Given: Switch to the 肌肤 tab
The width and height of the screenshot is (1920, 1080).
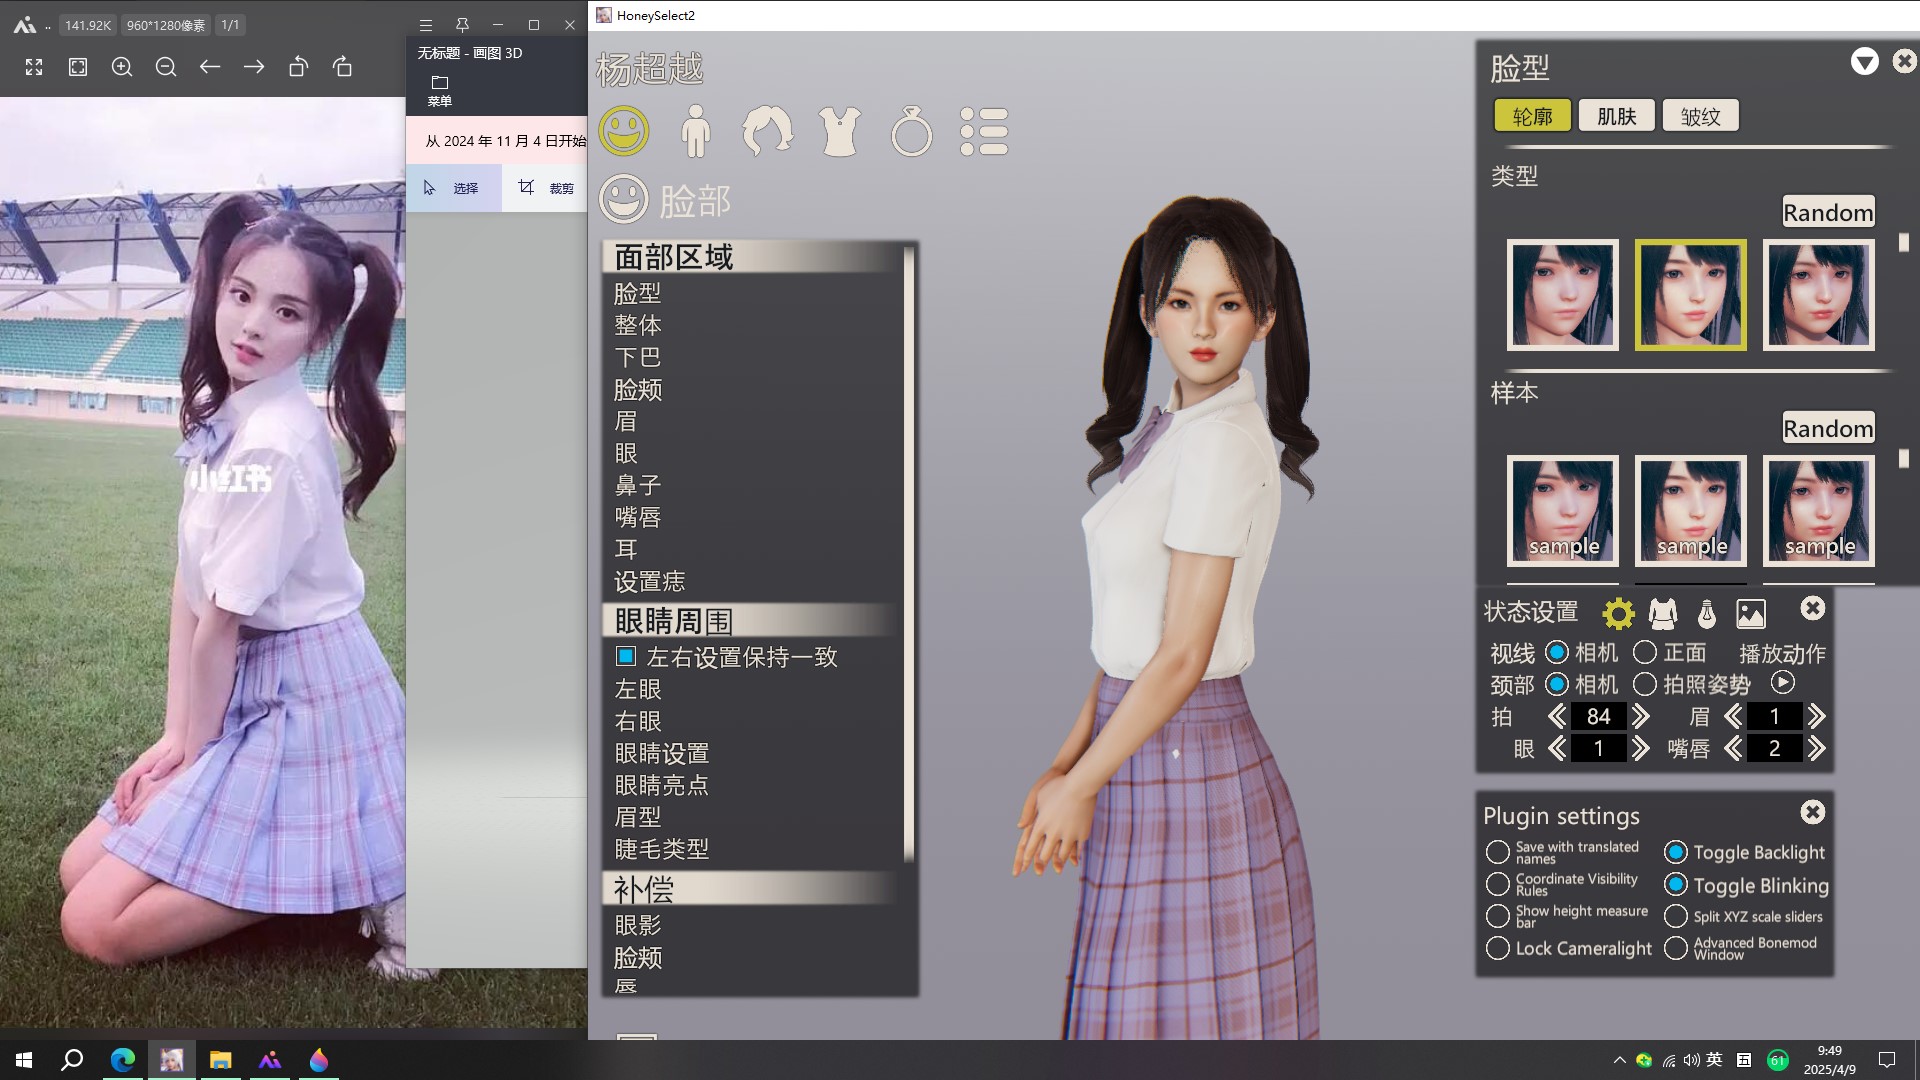Looking at the screenshot, I should point(1616,116).
